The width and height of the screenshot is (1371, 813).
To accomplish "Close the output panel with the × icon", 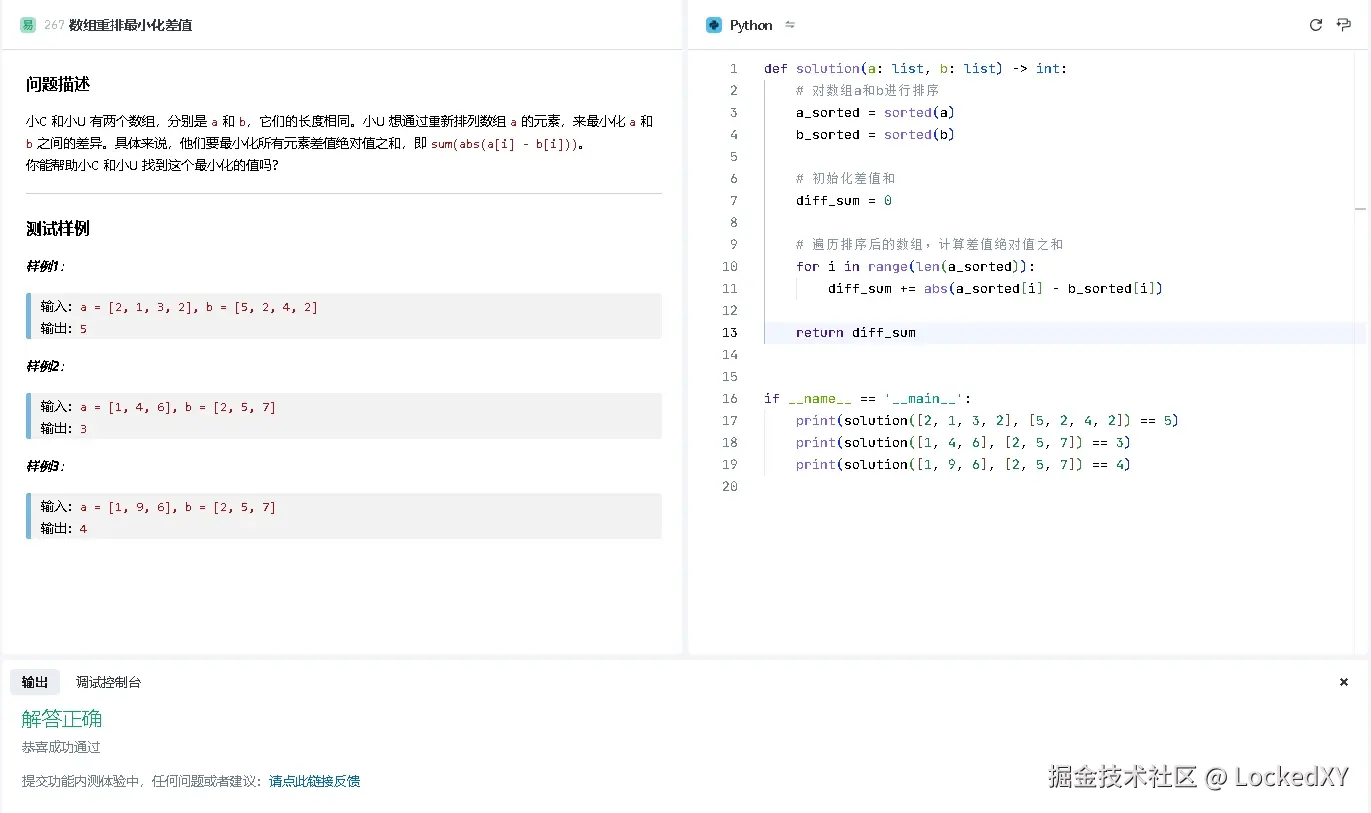I will pyautogui.click(x=1343, y=682).
